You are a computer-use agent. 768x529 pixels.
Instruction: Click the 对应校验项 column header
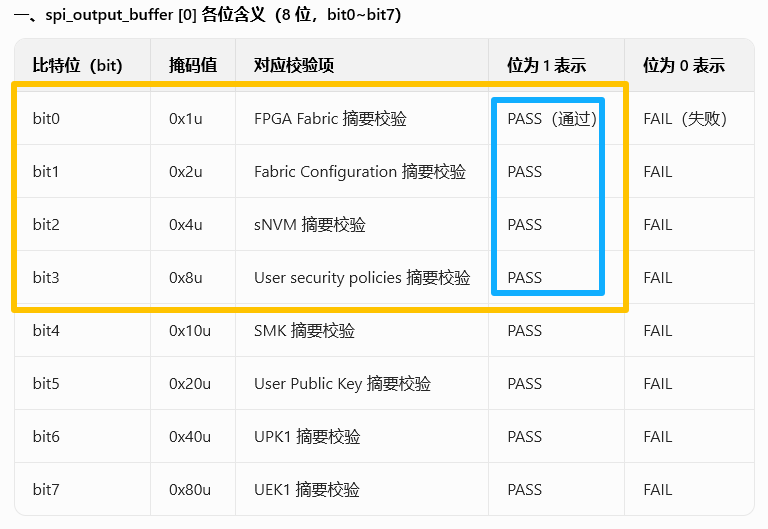click(294, 65)
